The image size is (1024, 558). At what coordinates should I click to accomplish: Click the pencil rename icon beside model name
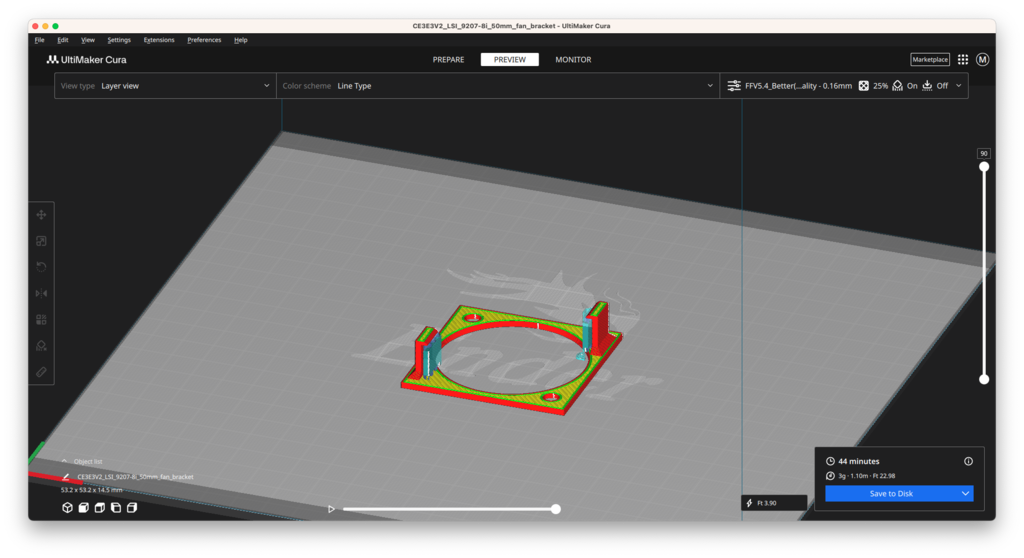pos(66,476)
